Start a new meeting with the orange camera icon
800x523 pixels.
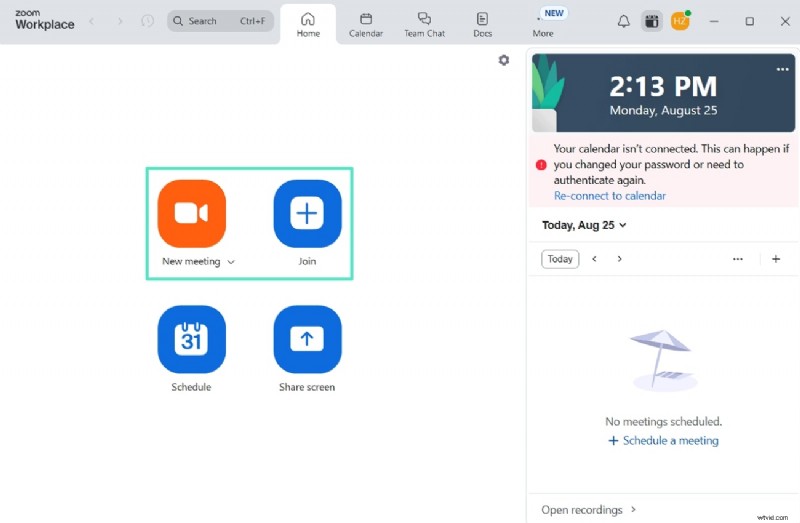[191, 213]
